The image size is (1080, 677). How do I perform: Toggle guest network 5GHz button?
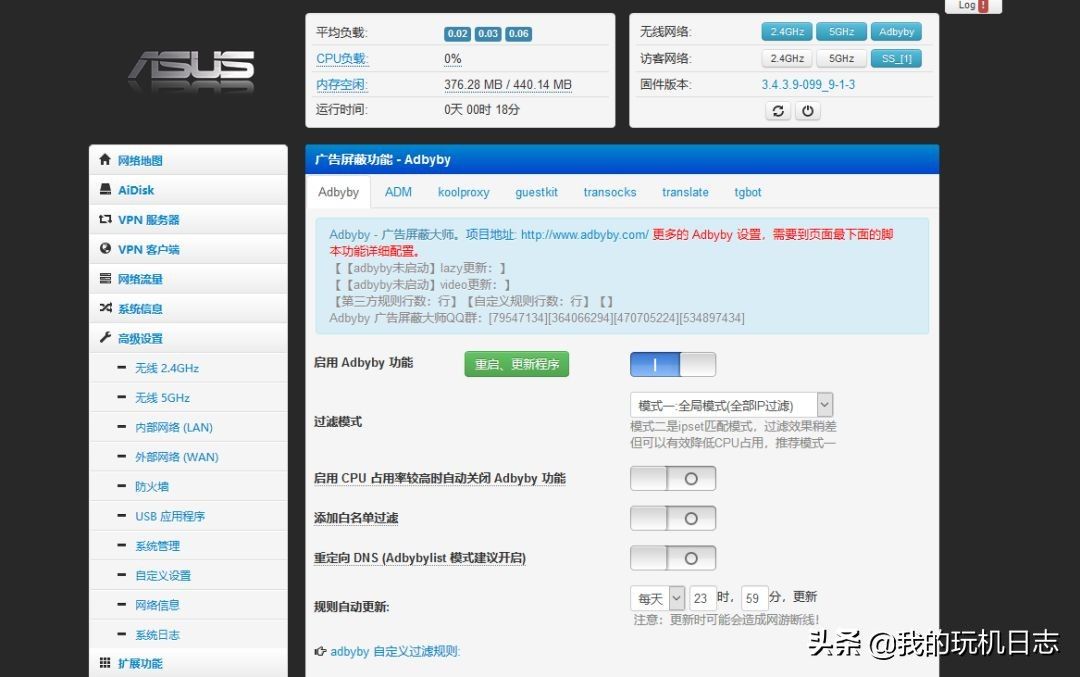(842, 59)
